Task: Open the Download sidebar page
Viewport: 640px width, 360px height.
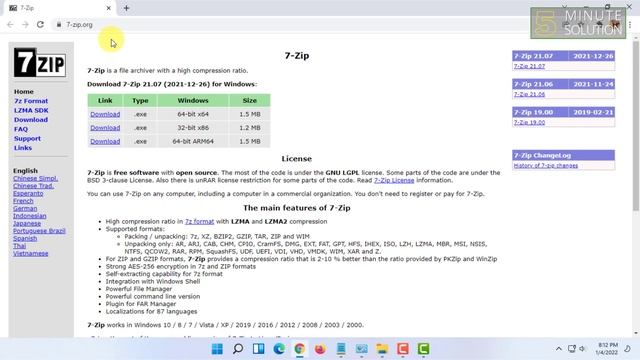Action: (x=31, y=120)
